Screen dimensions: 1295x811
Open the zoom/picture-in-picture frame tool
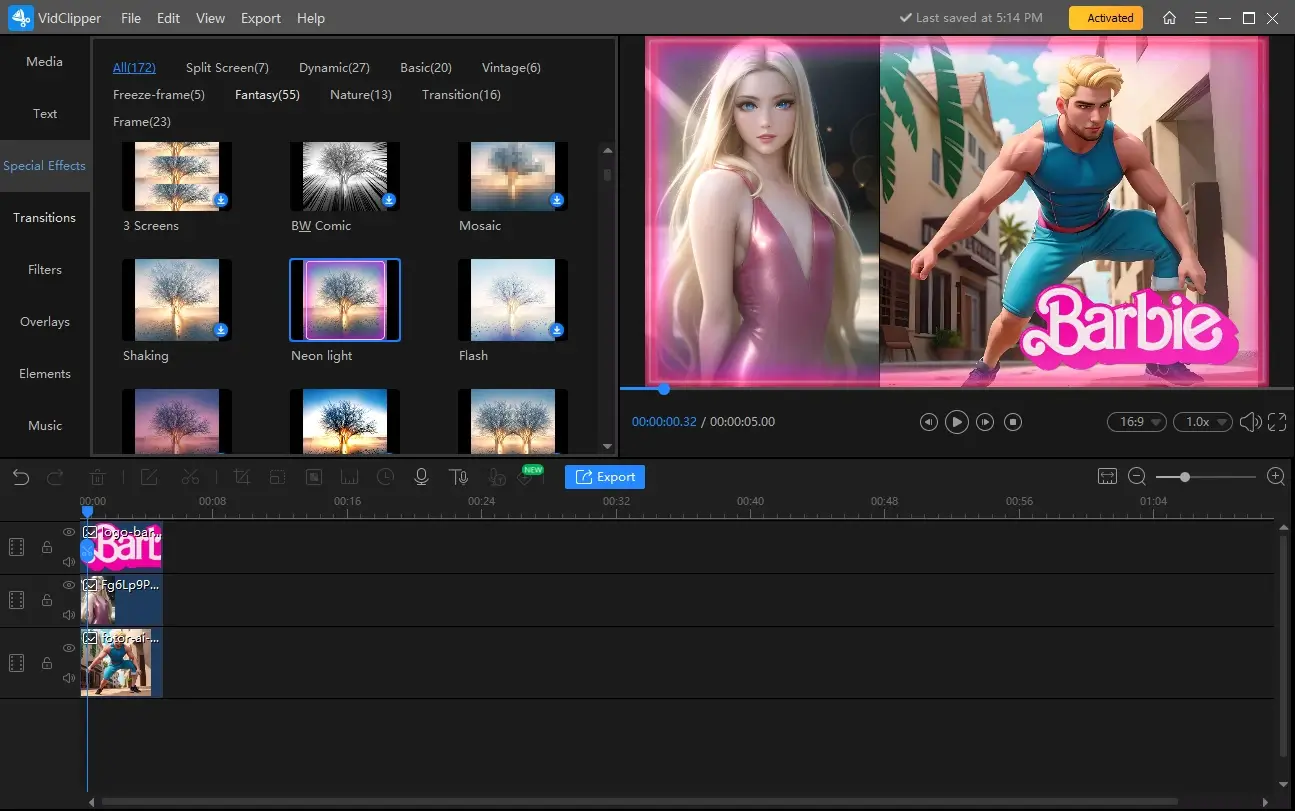[x=277, y=477]
